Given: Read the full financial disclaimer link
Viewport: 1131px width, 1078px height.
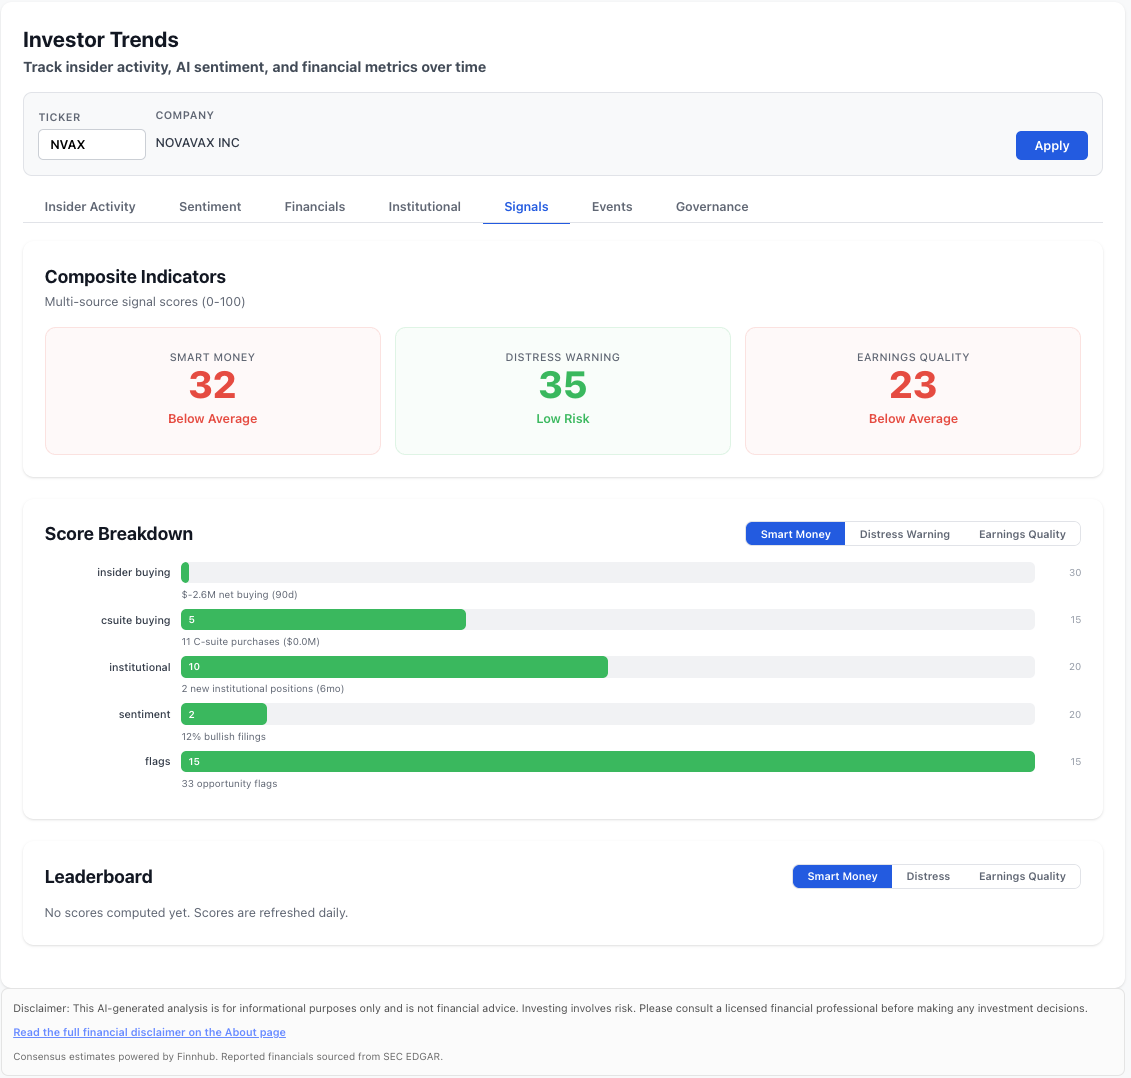Looking at the screenshot, I should click(x=150, y=1032).
